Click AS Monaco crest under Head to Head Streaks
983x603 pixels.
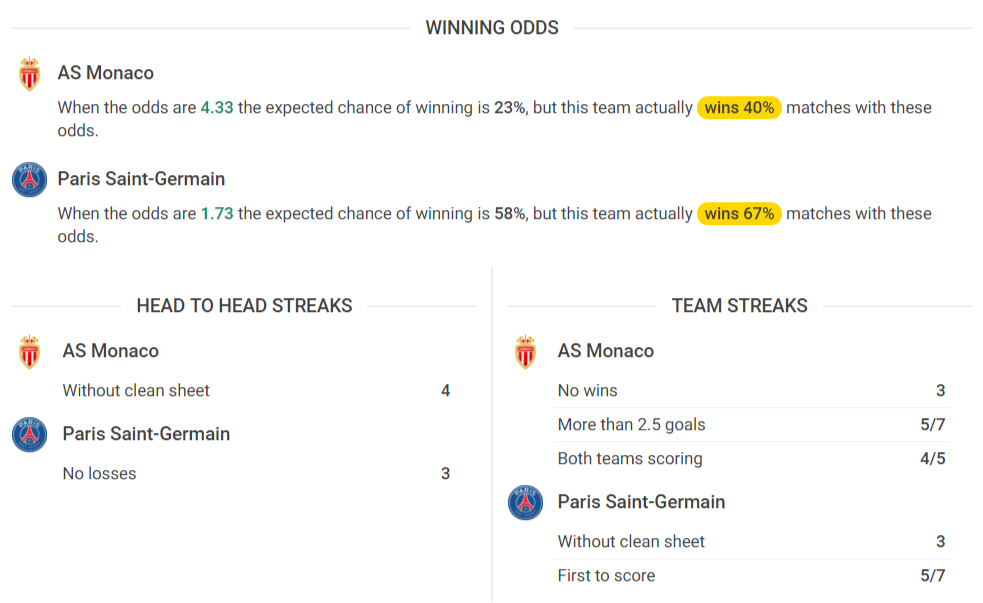(x=29, y=351)
